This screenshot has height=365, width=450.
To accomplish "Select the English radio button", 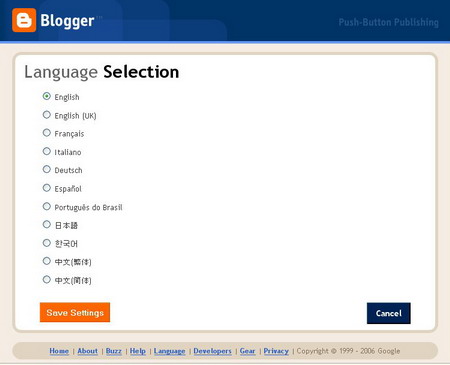I will [47, 96].
